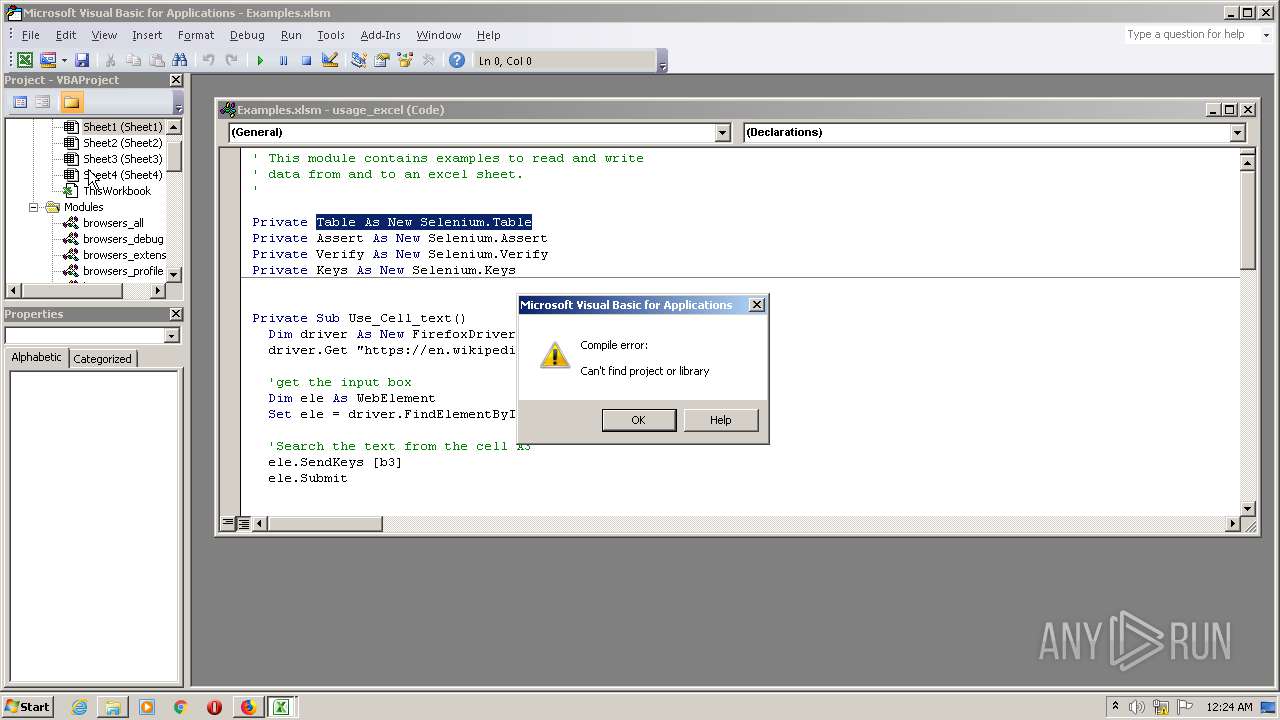Select ThisWorkbook in project tree

tap(117, 191)
